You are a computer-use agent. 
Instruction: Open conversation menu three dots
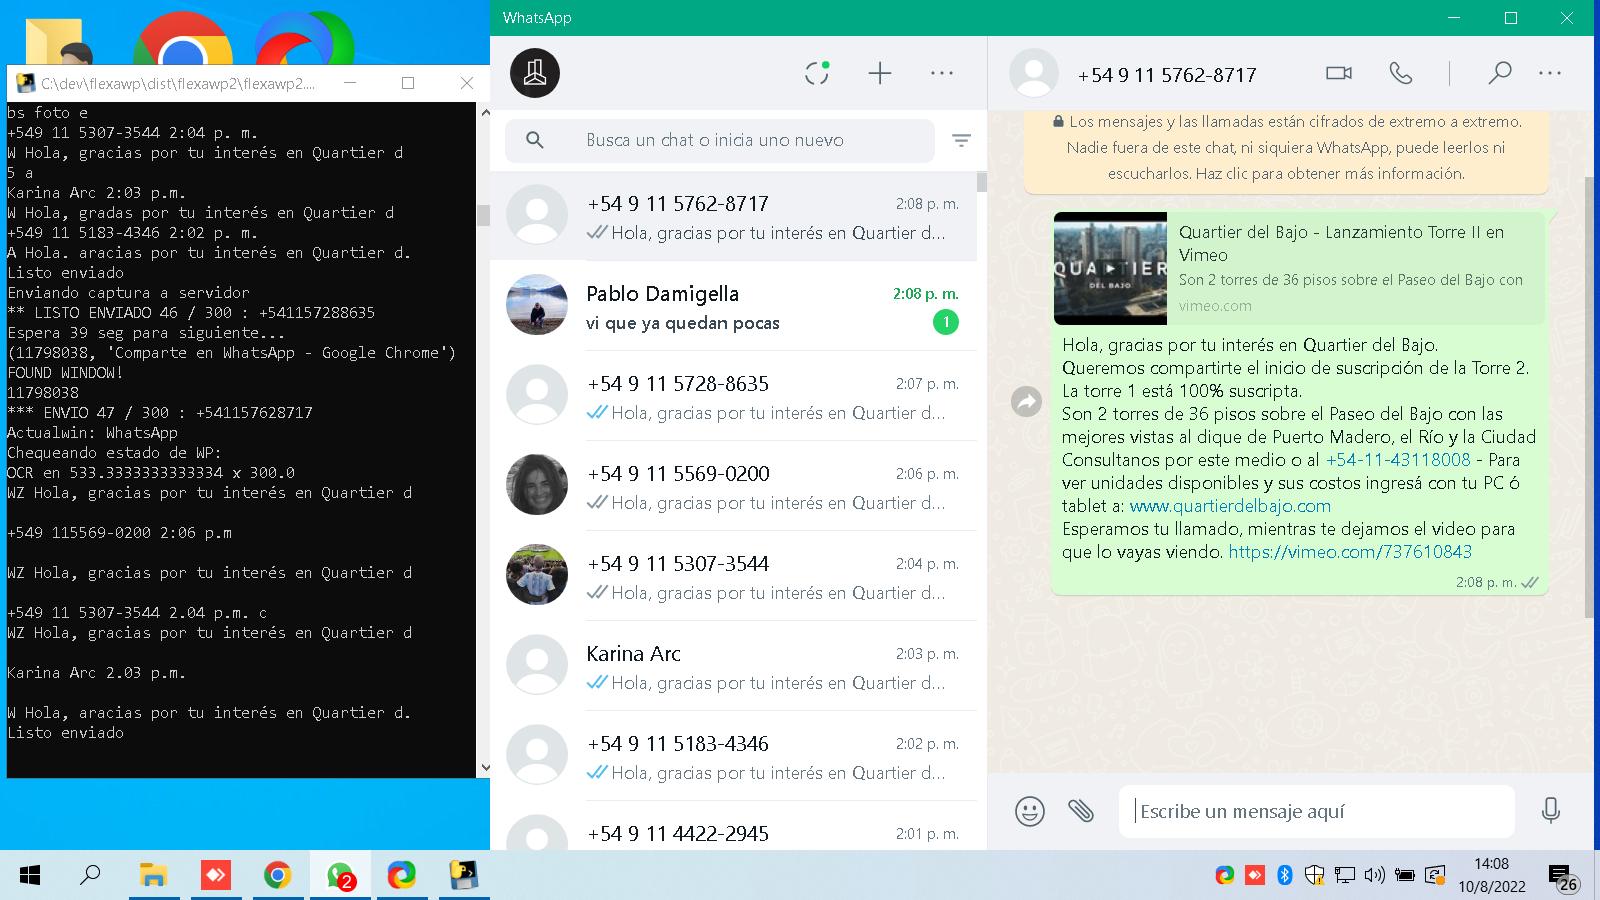pyautogui.click(x=1550, y=73)
